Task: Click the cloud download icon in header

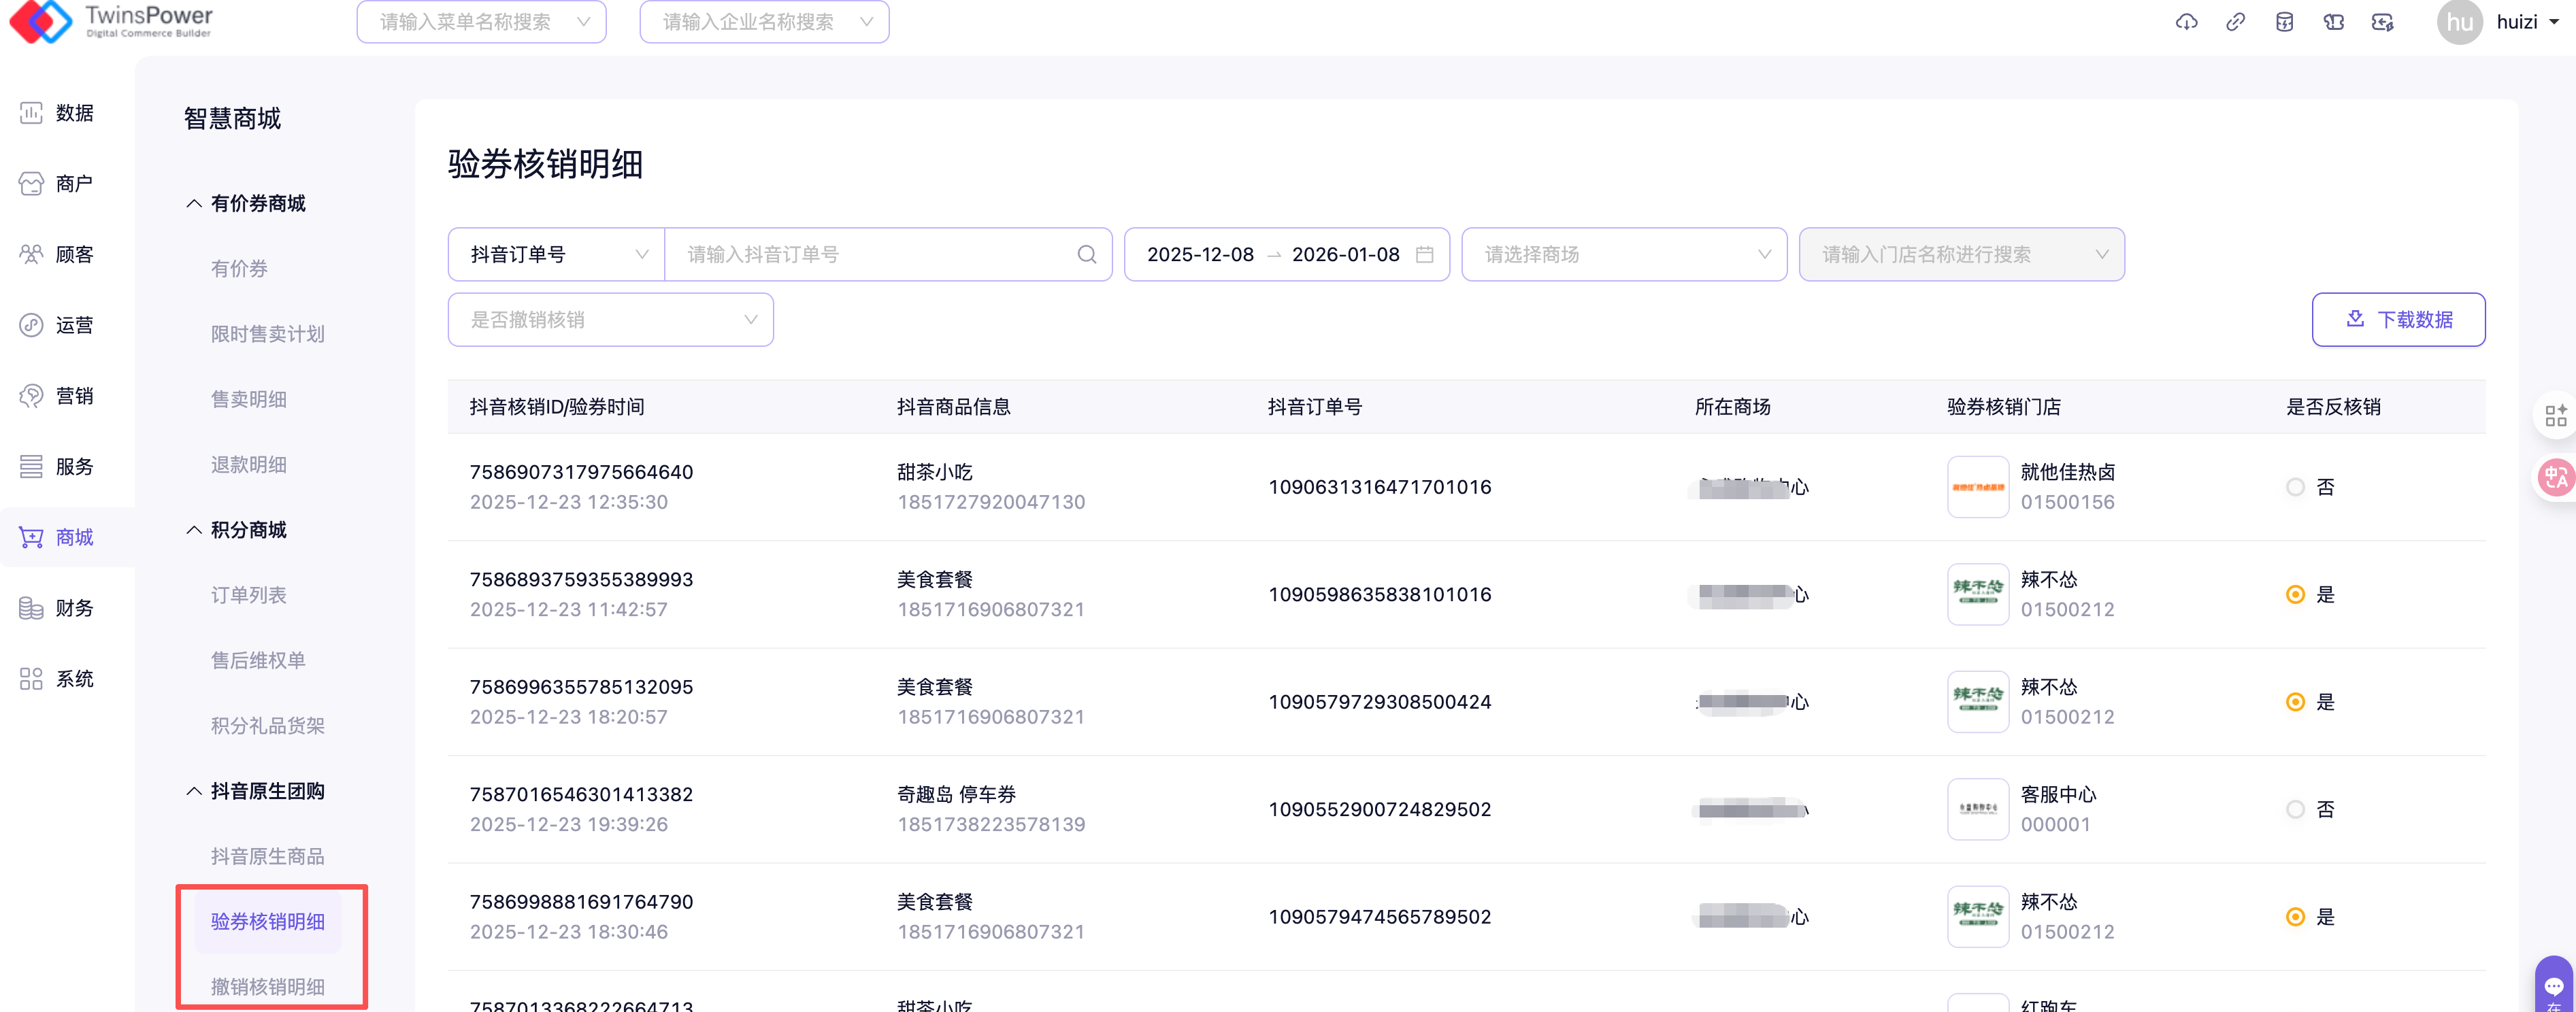Action: (2186, 22)
